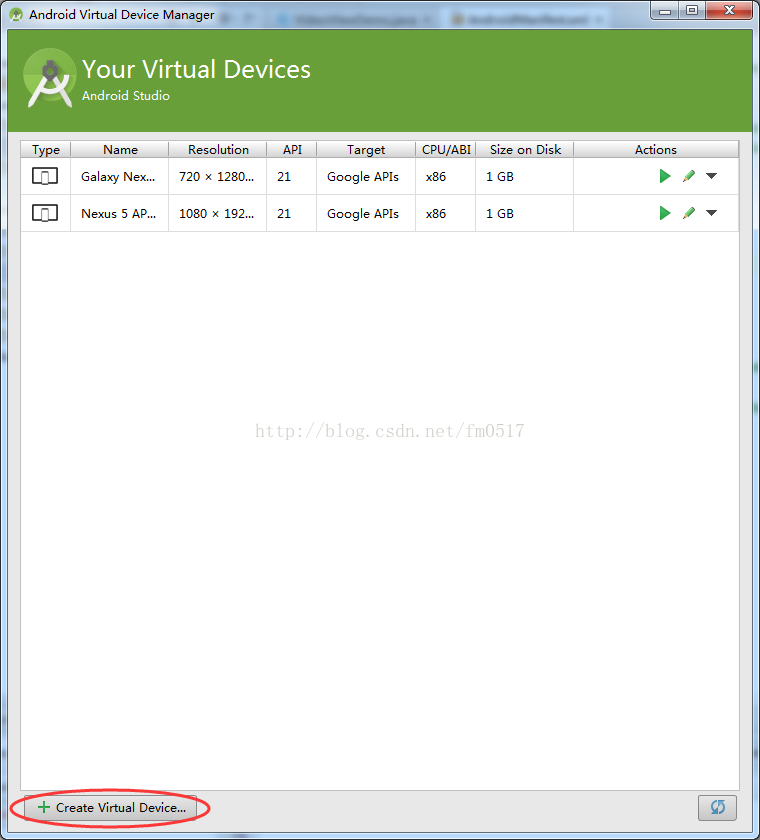This screenshot has height=840, width=760.
Task: Close the AVD Manager window
Action: [729, 10]
